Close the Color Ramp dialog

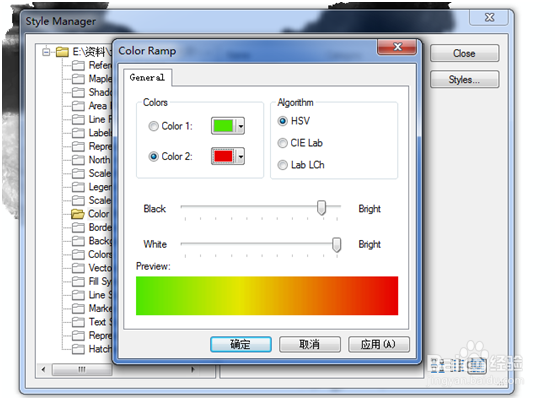click(x=397, y=47)
